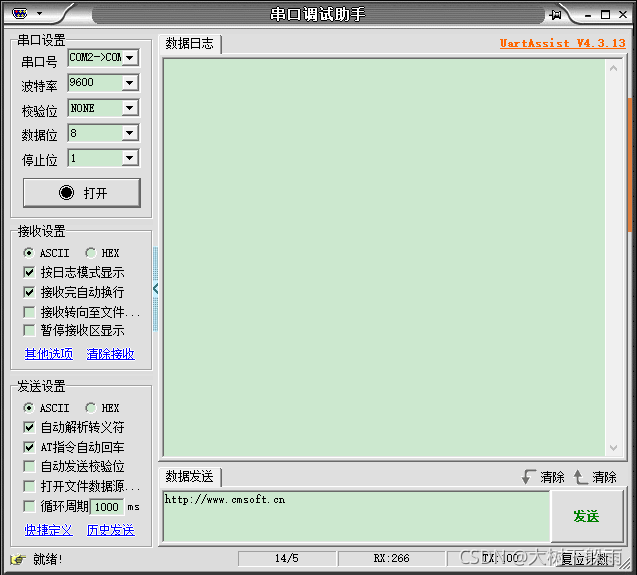Open the 历史发送 link
Image resolution: width=637 pixels, height=575 pixels.
[110, 530]
